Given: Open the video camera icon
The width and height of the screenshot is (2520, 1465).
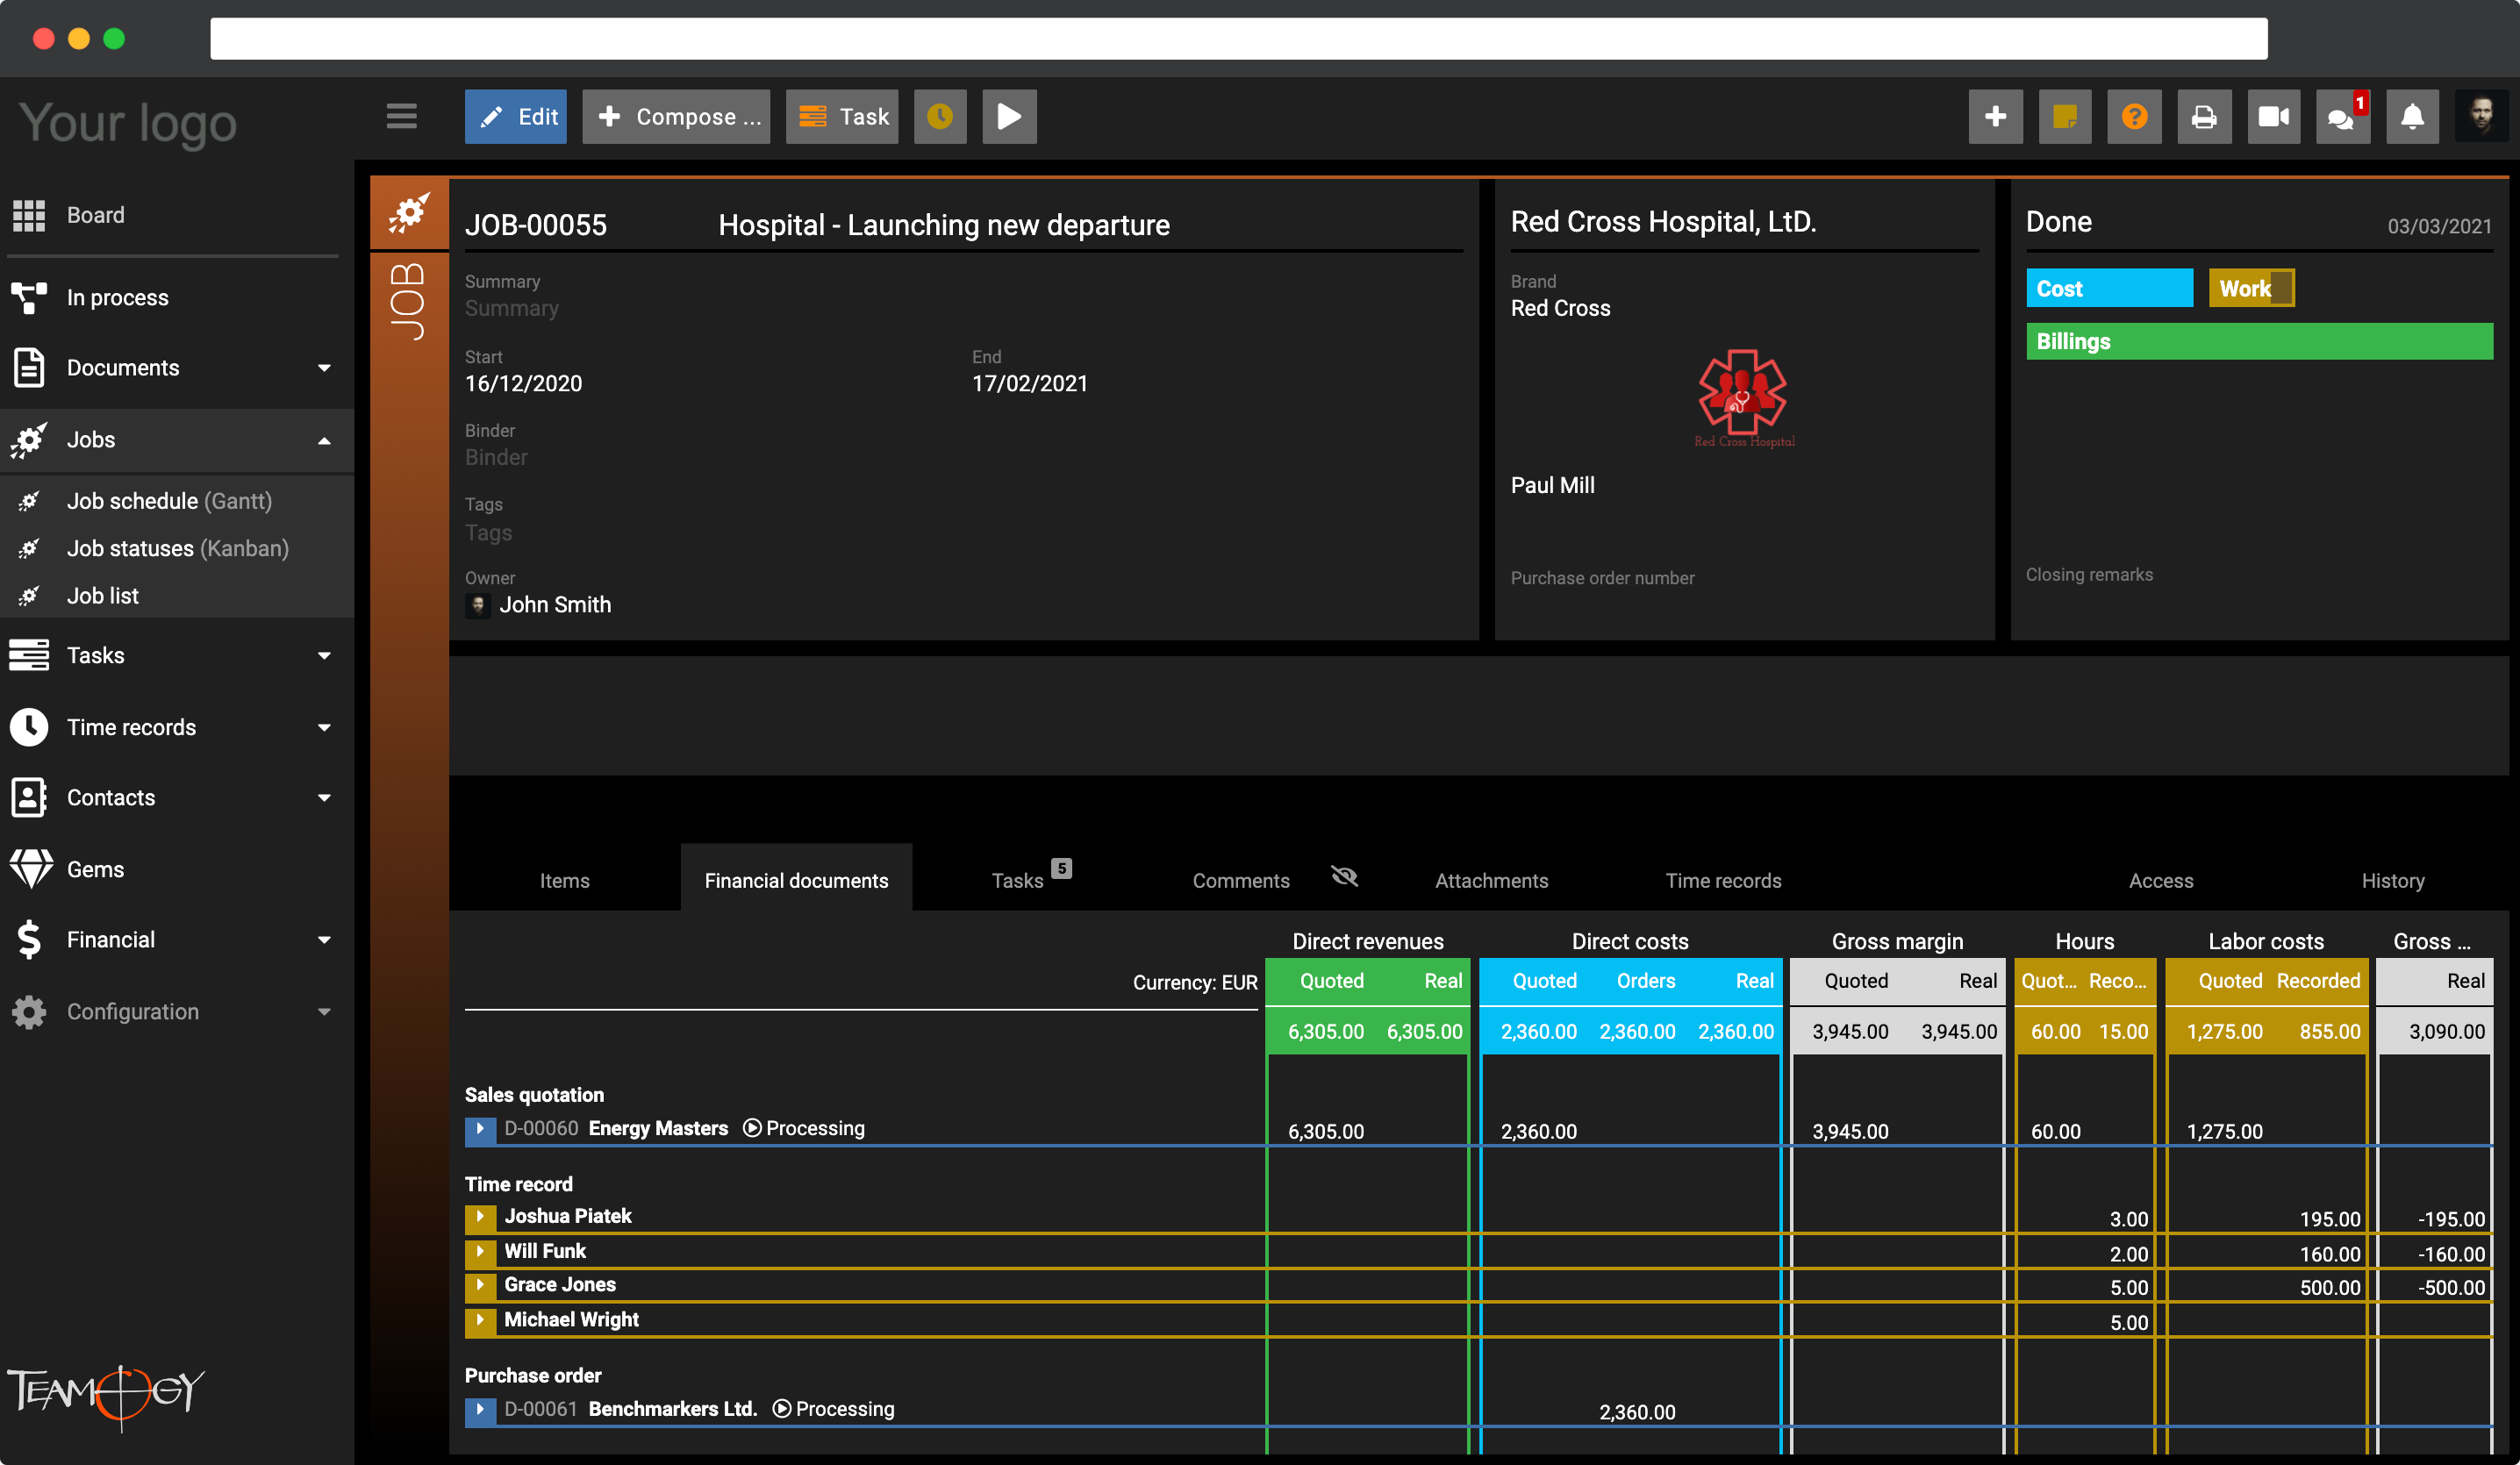Looking at the screenshot, I should pyautogui.click(x=2274, y=117).
